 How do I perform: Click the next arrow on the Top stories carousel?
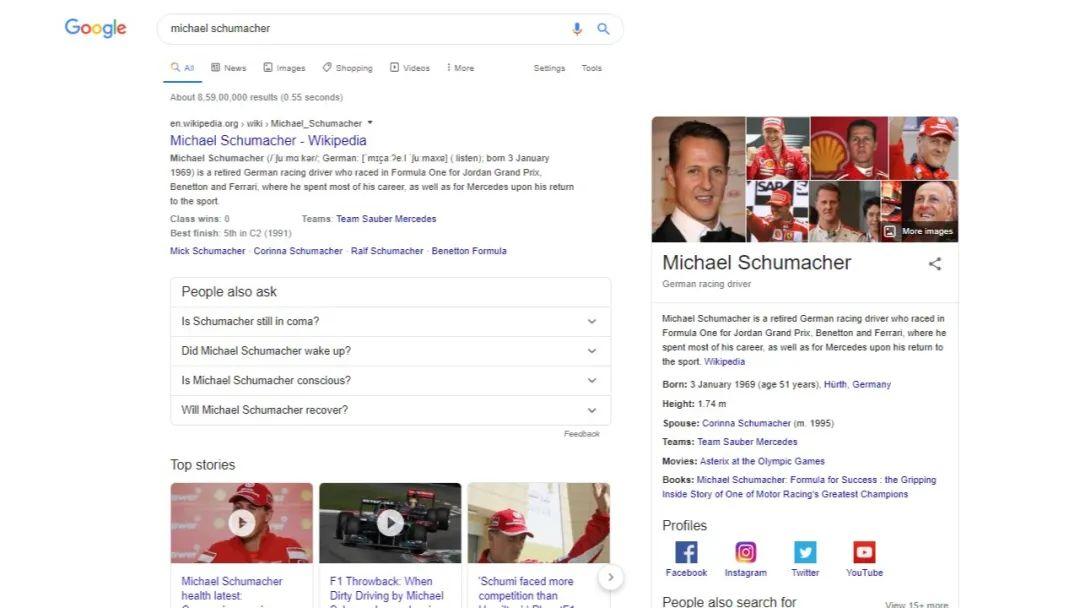(x=610, y=577)
